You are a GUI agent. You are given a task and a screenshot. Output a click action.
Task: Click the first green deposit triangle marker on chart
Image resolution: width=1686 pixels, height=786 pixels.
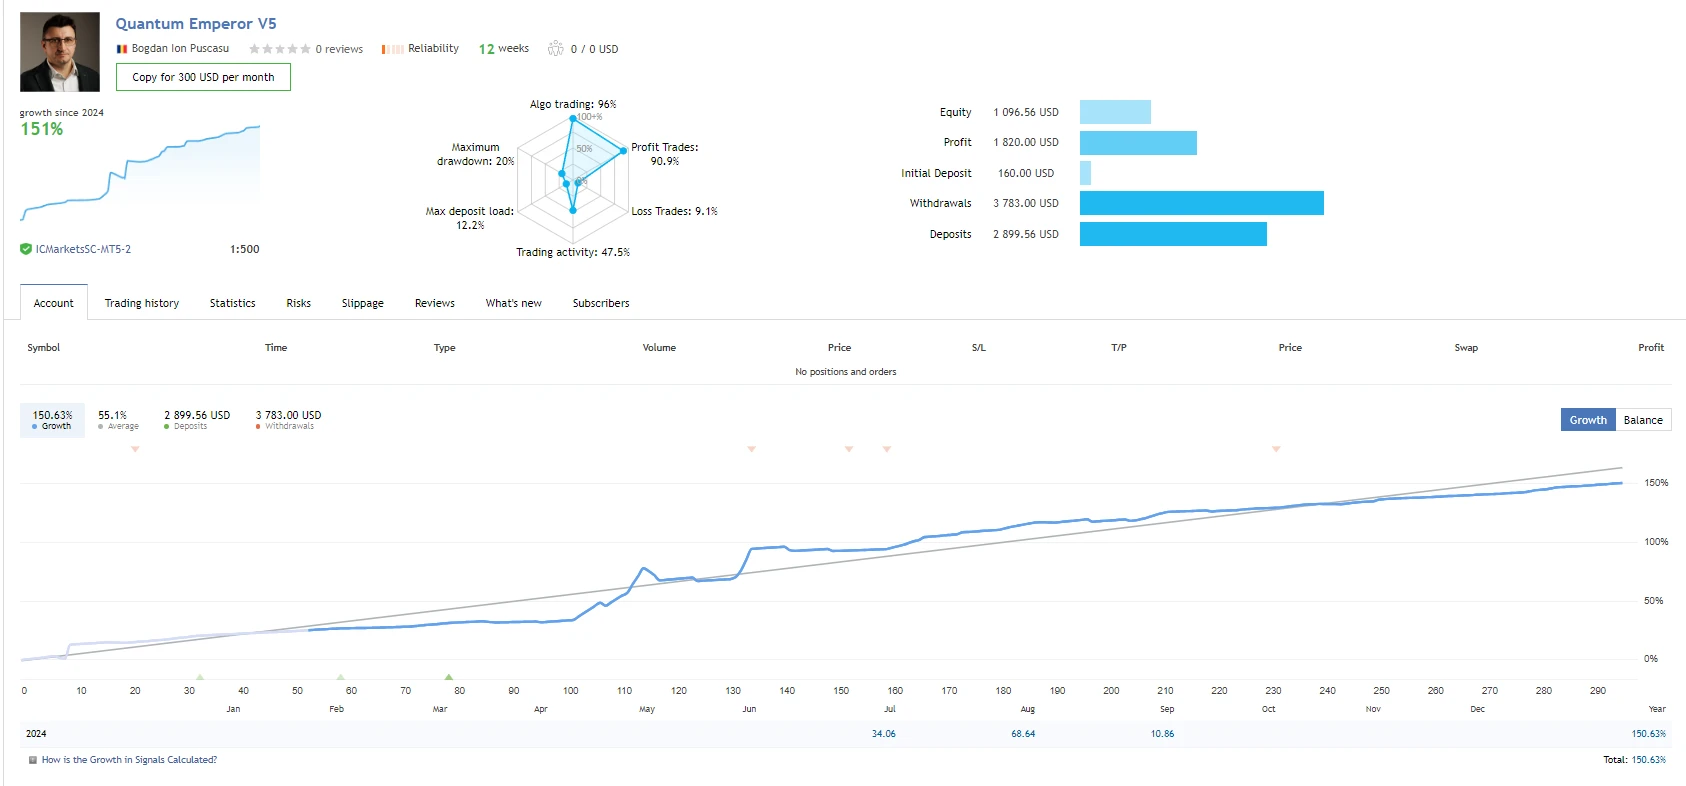click(200, 677)
